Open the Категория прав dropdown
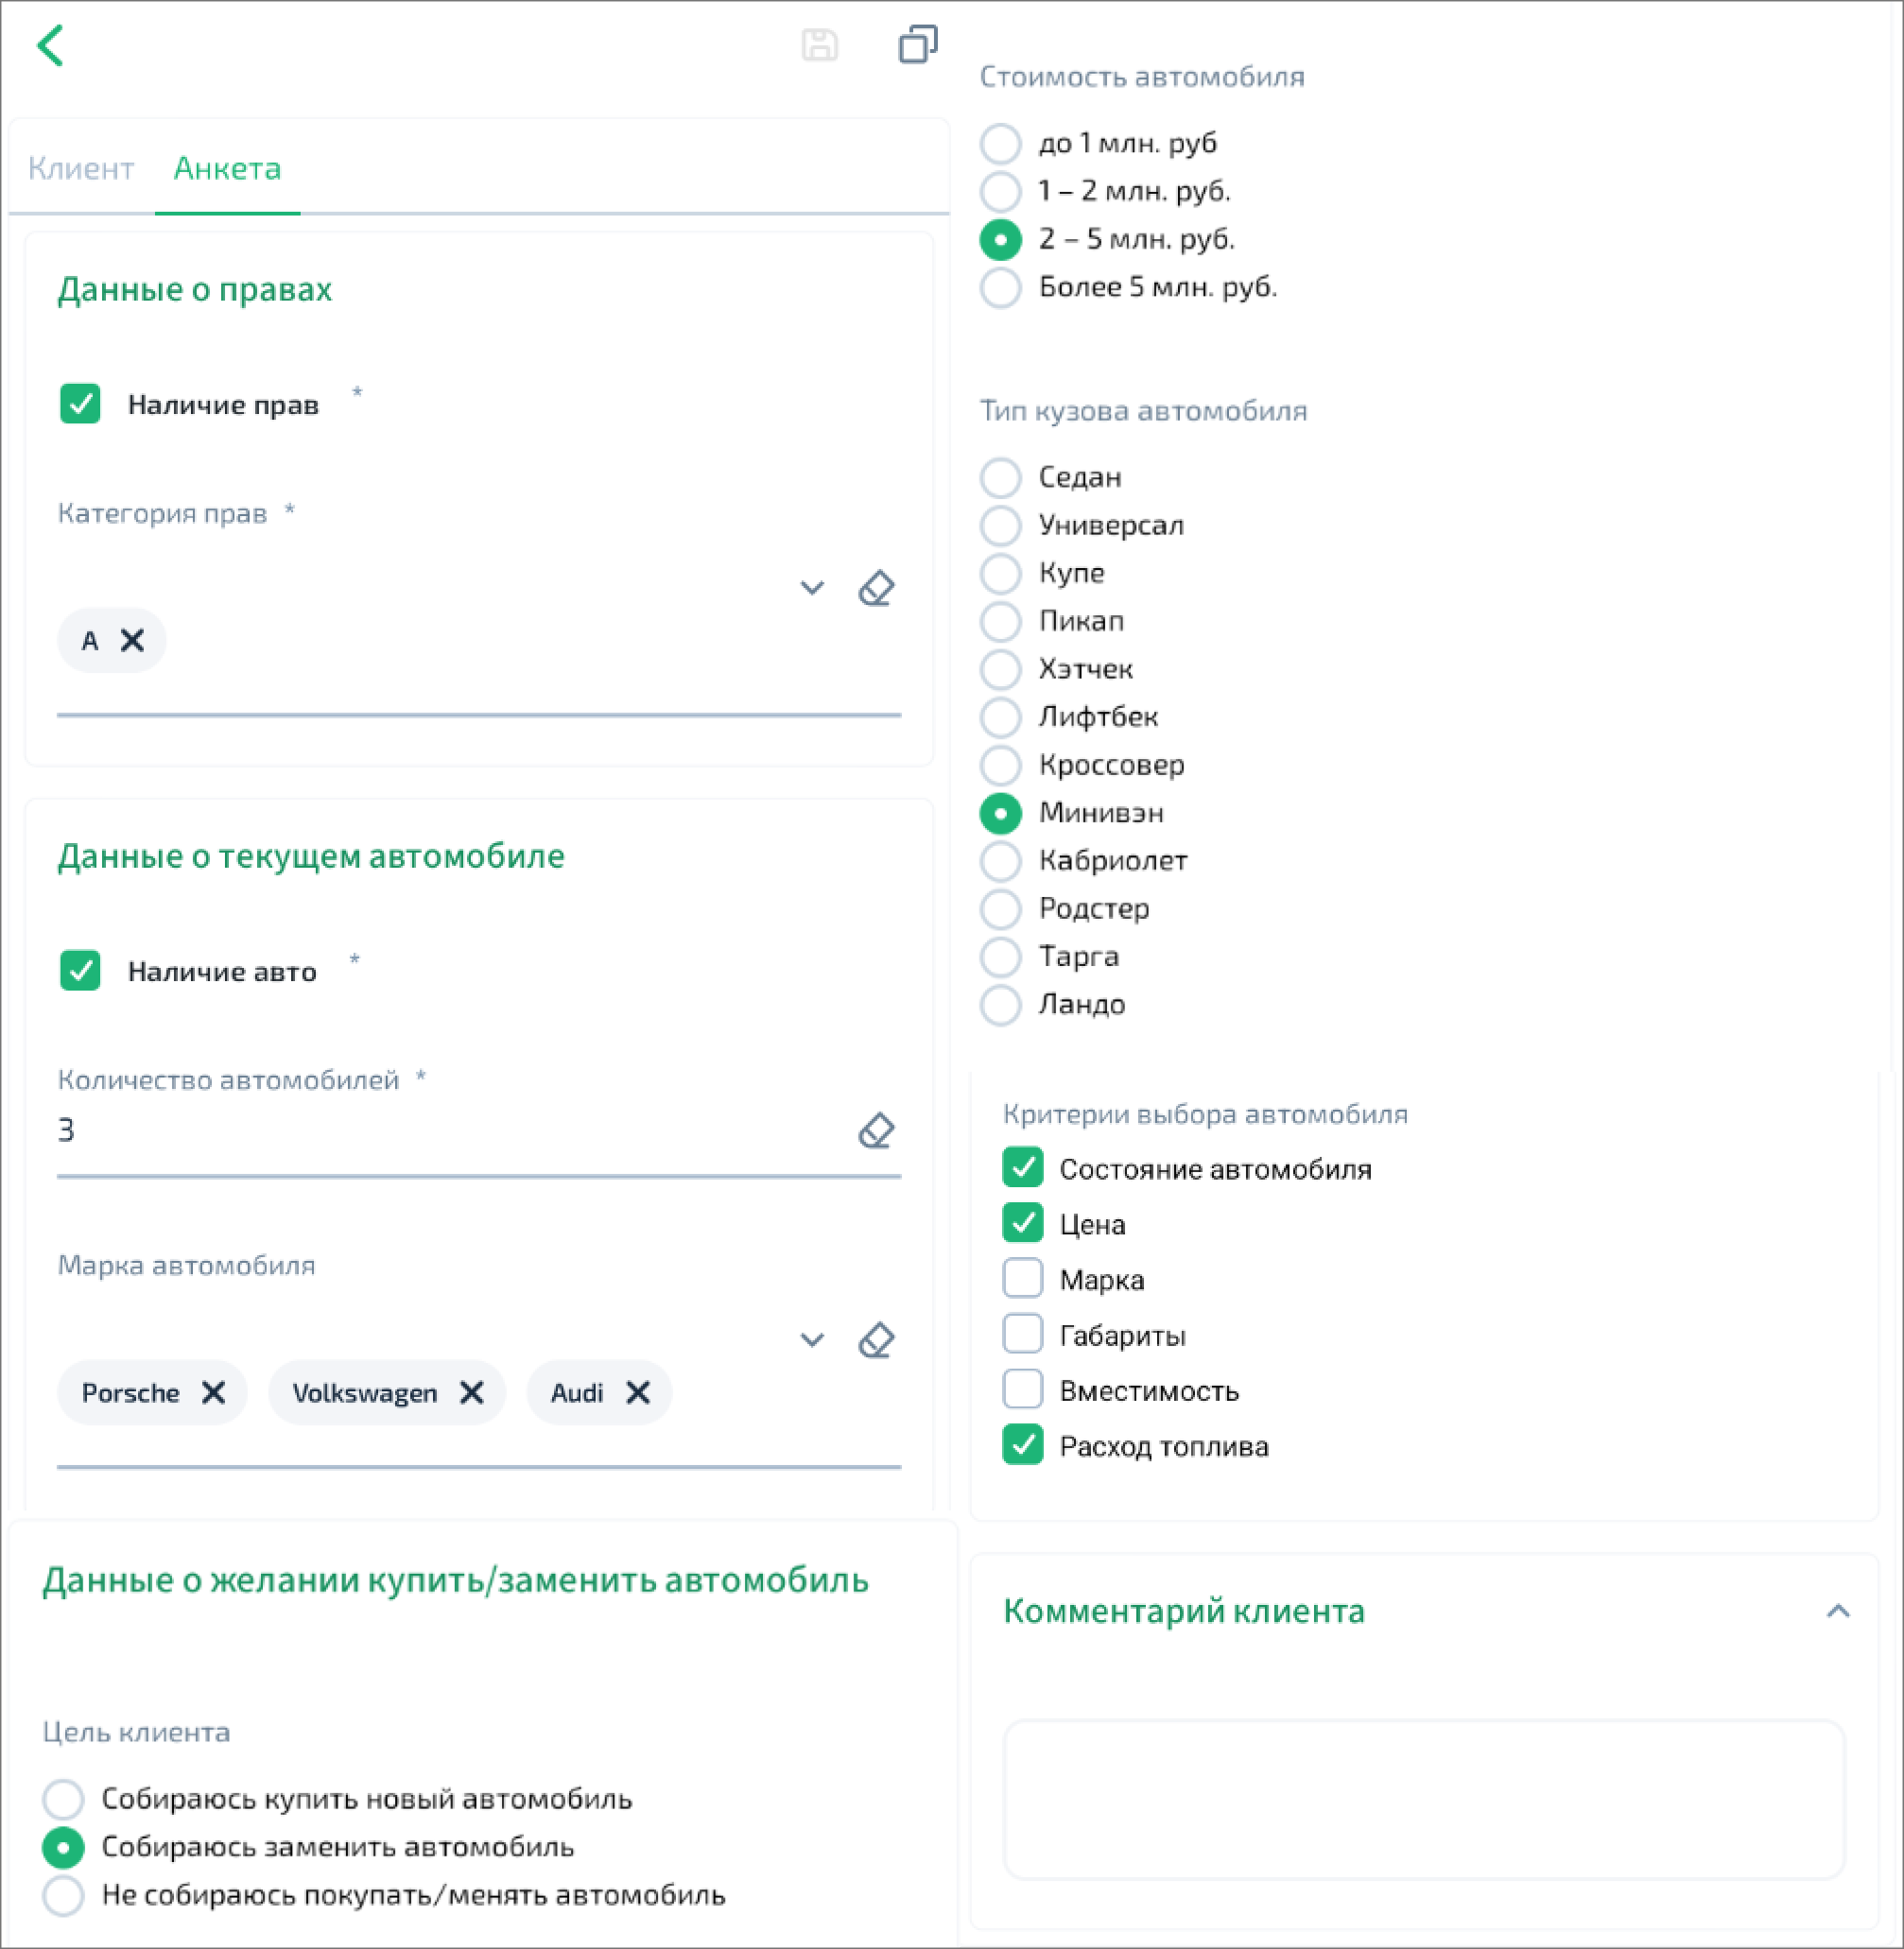 click(812, 588)
